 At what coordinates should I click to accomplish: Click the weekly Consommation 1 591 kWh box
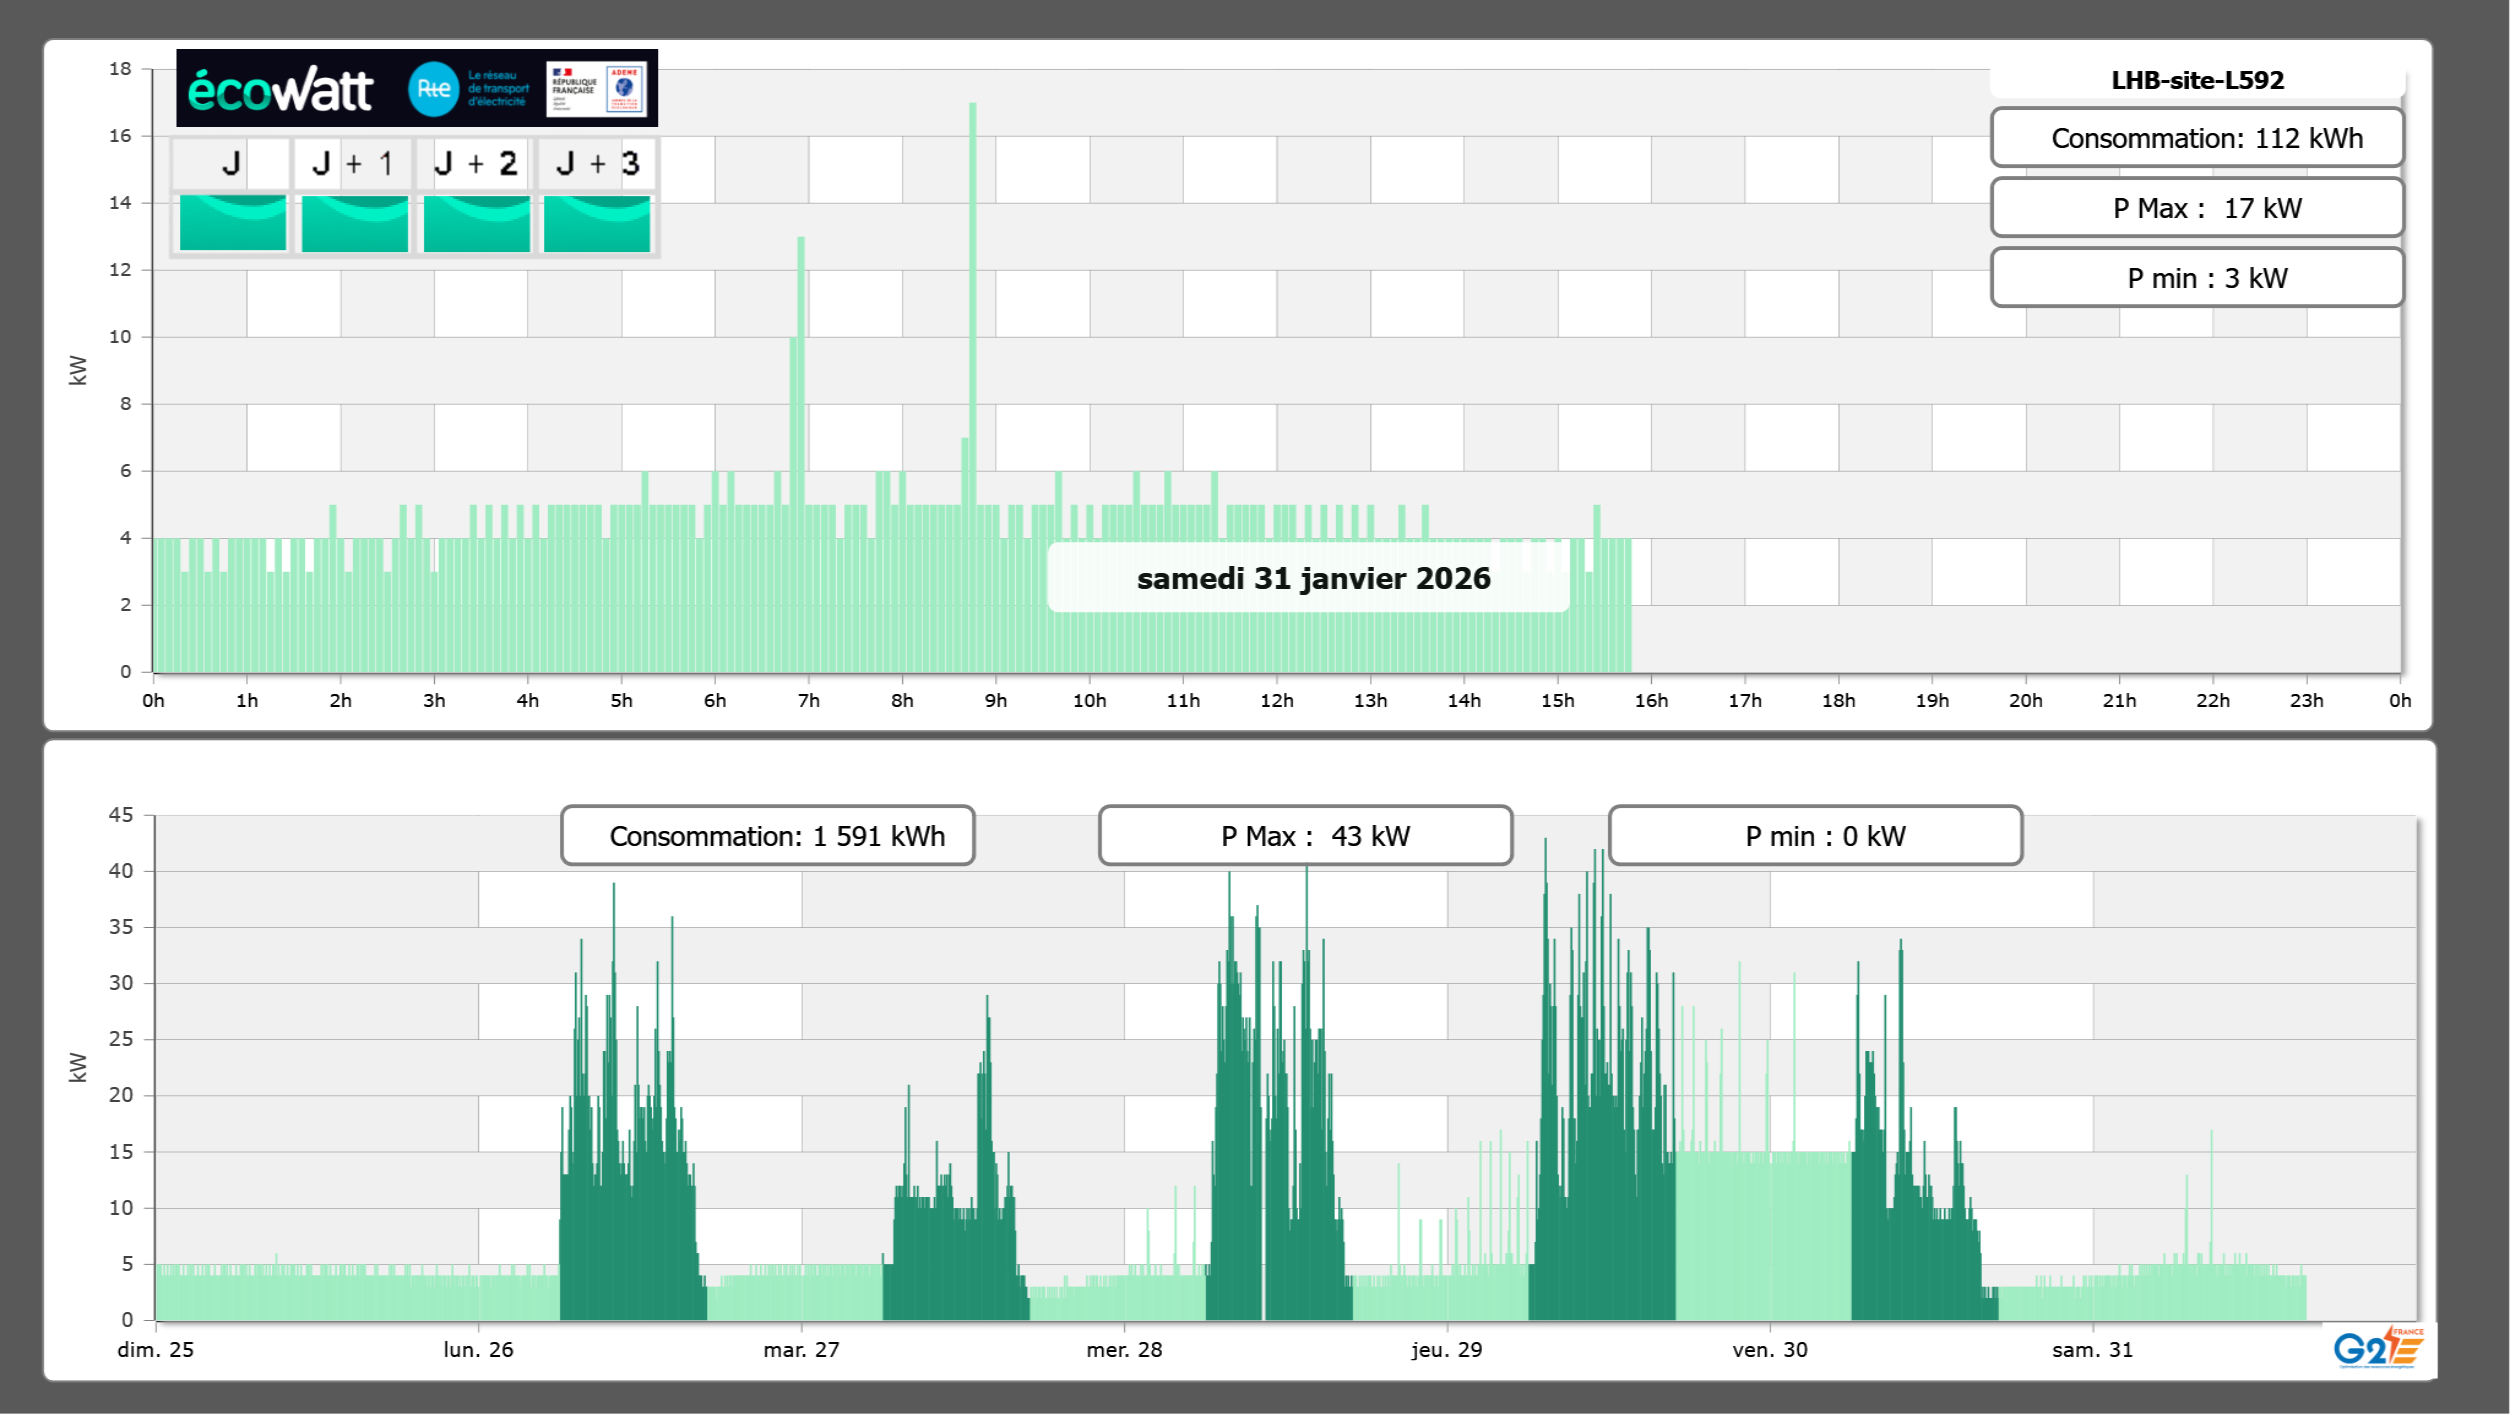767,836
